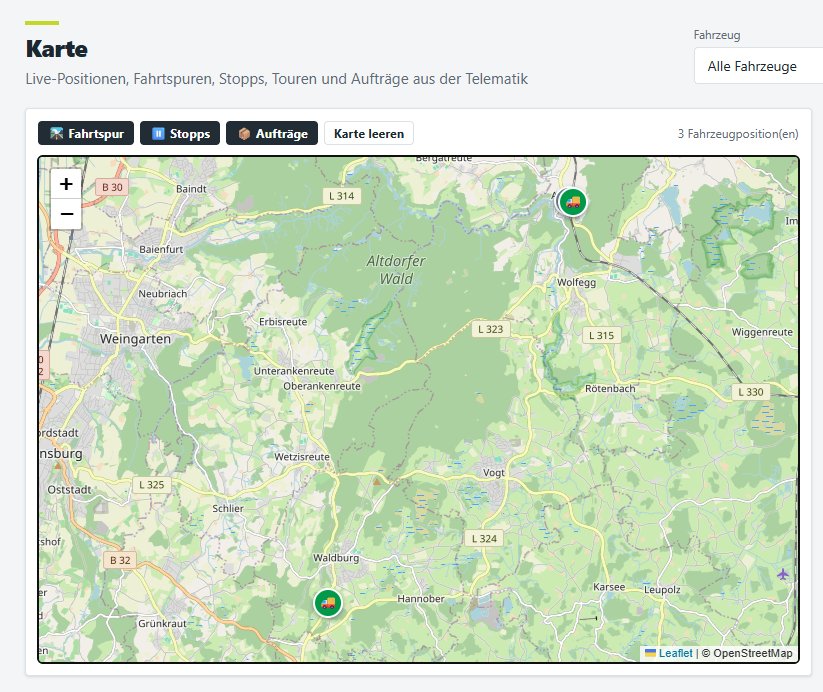
Task: Click the Rötenbach village label
Action: (x=610, y=389)
